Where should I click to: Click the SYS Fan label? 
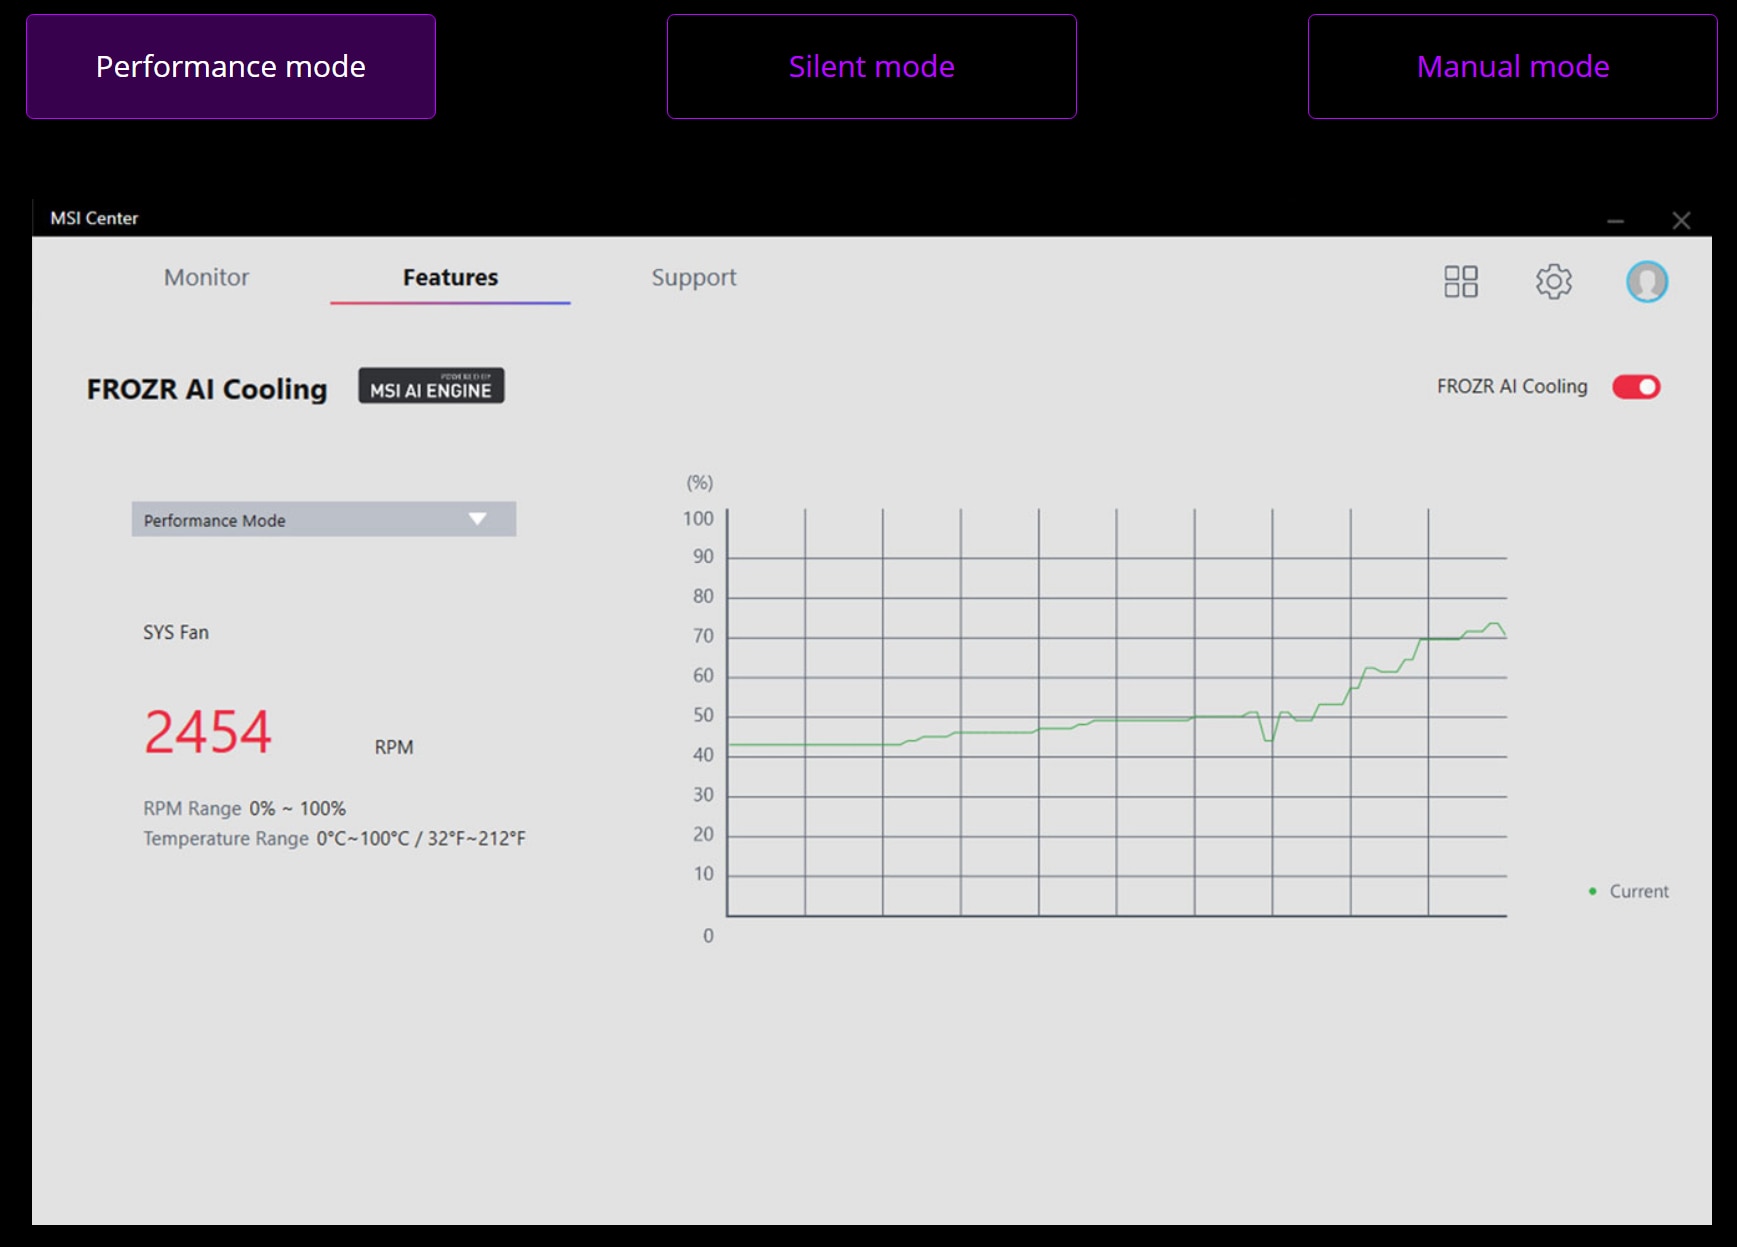click(176, 632)
